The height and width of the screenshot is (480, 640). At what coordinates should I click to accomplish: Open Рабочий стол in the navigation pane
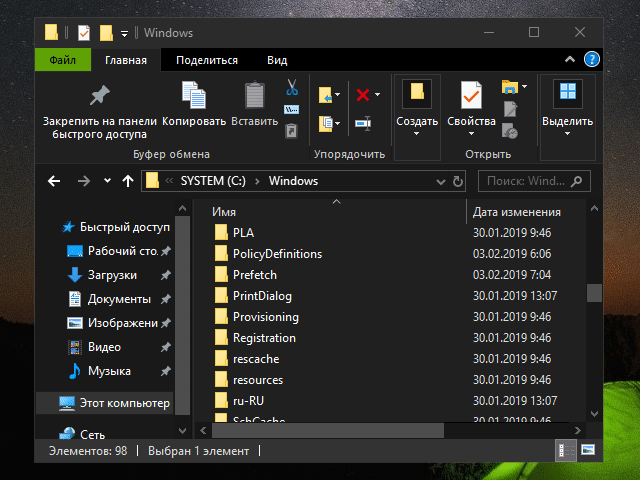click(118, 251)
